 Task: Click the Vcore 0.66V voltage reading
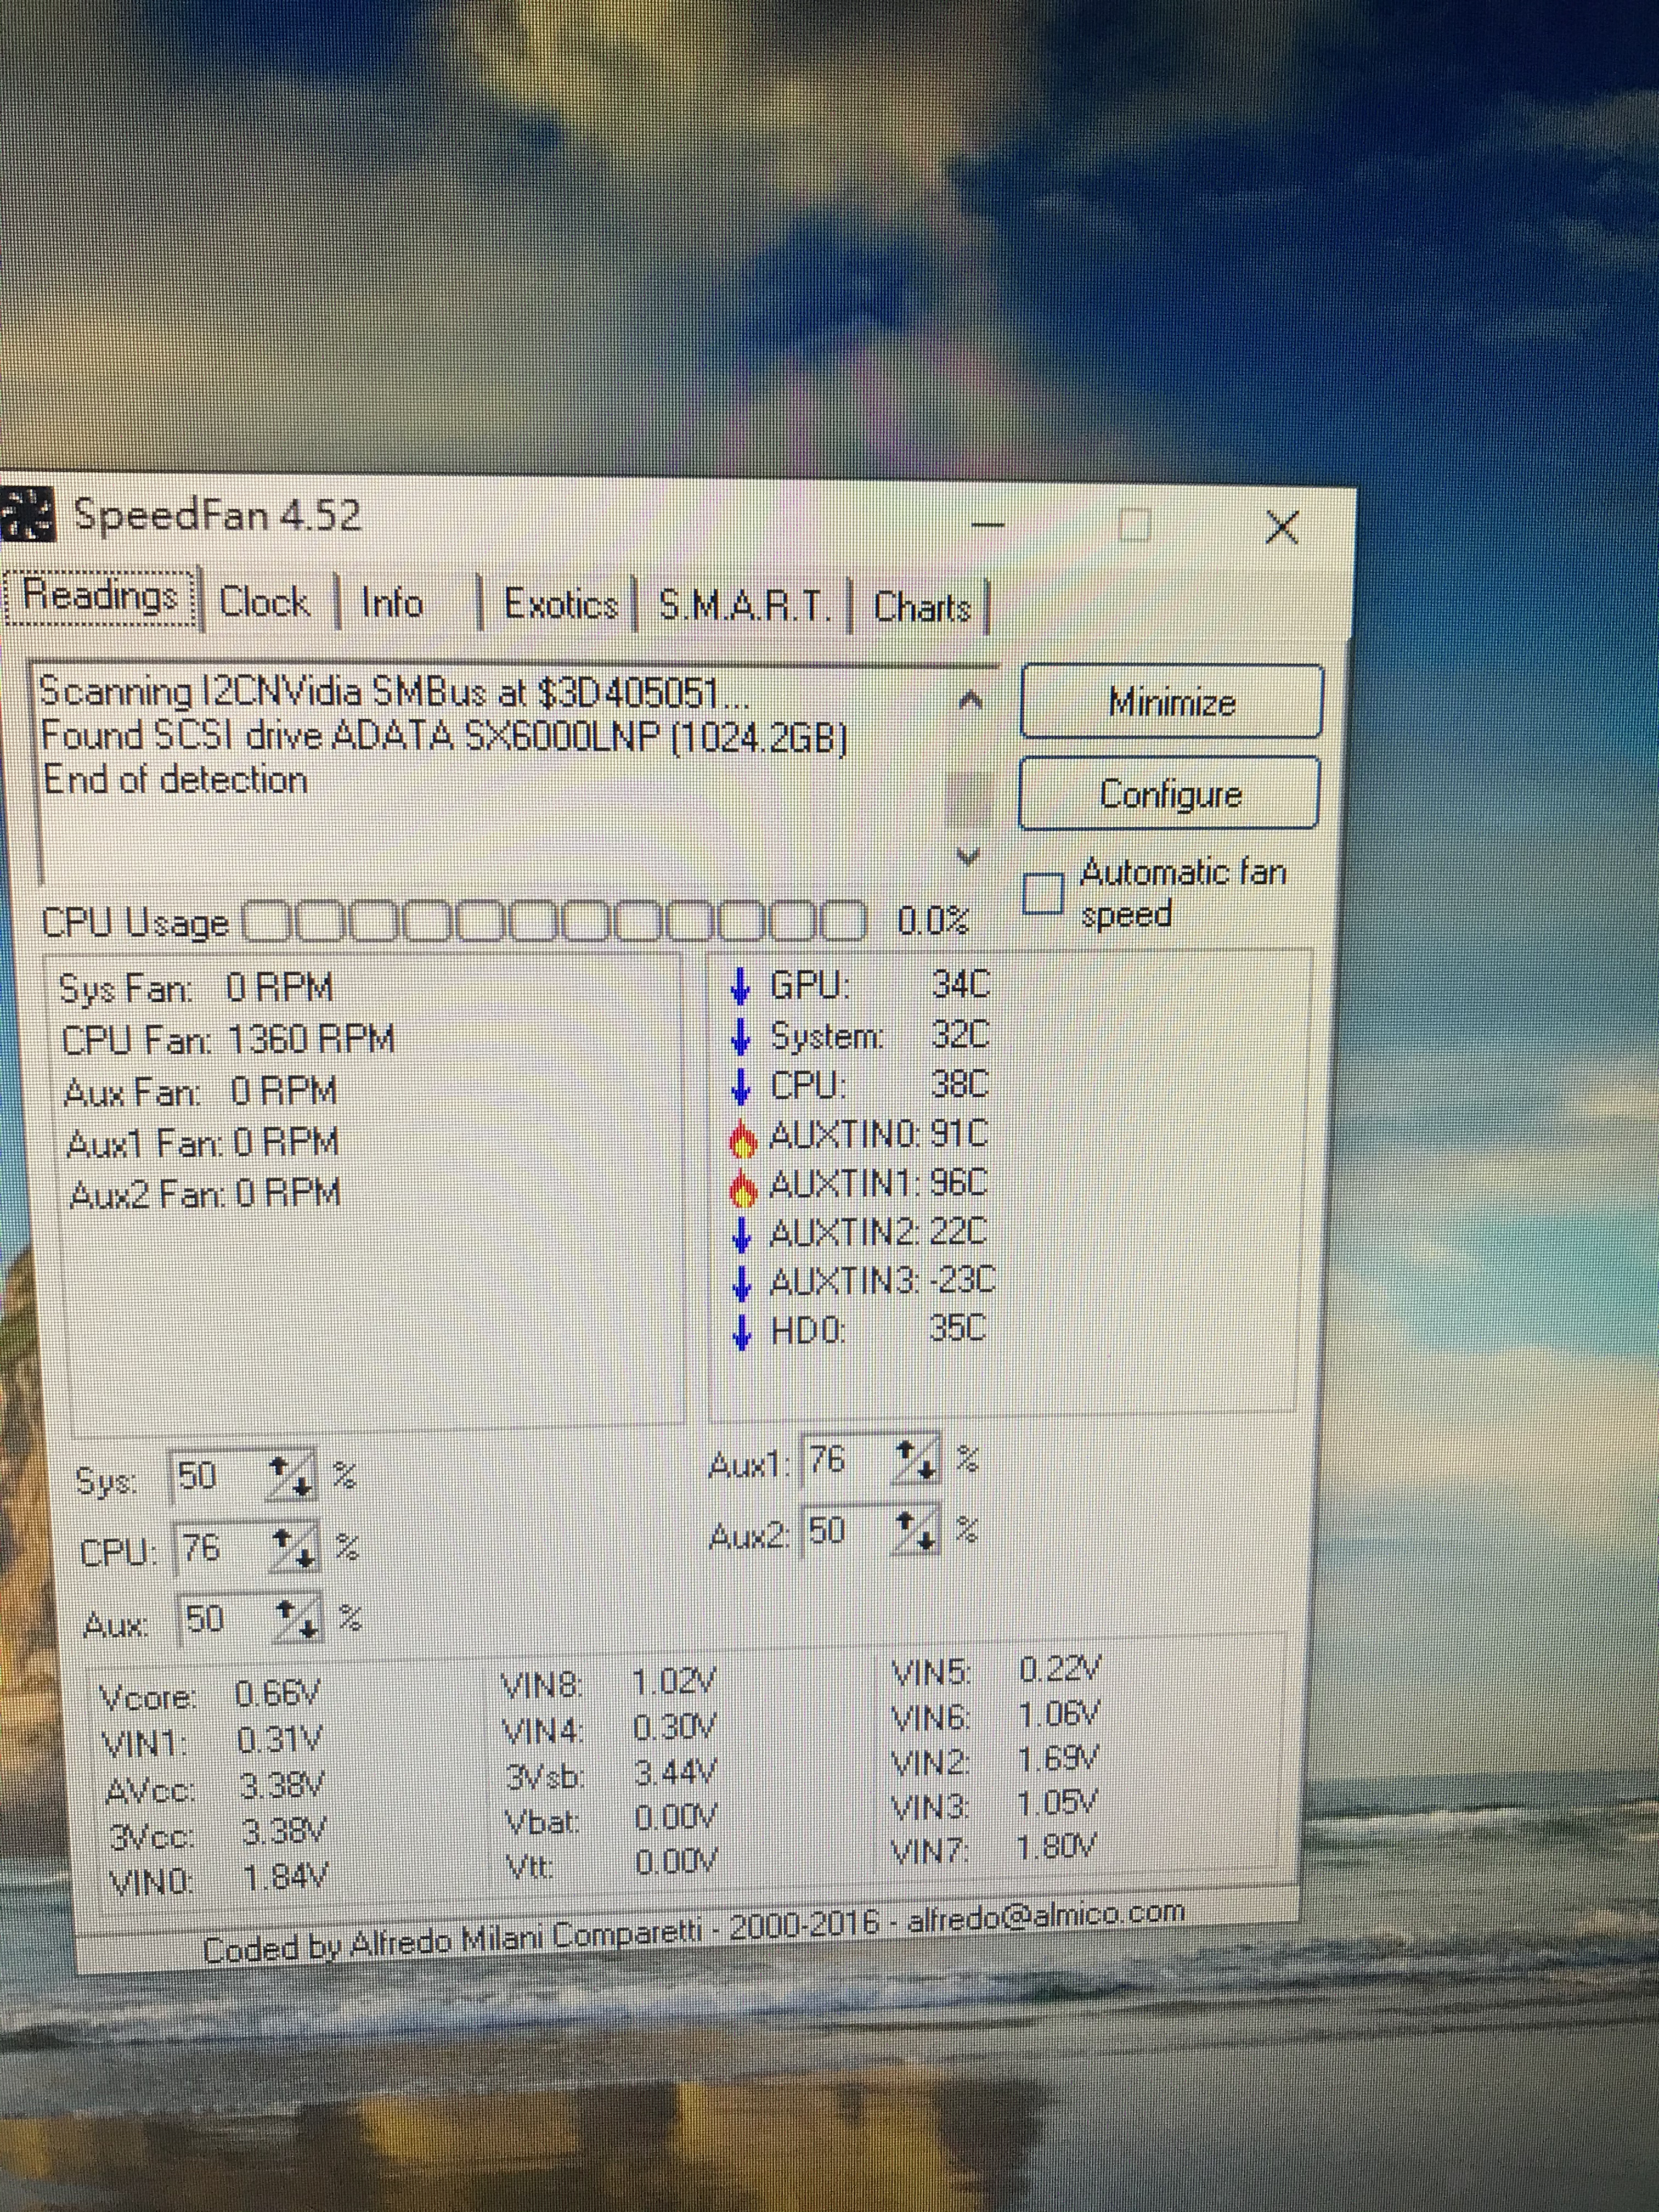click(x=210, y=1696)
